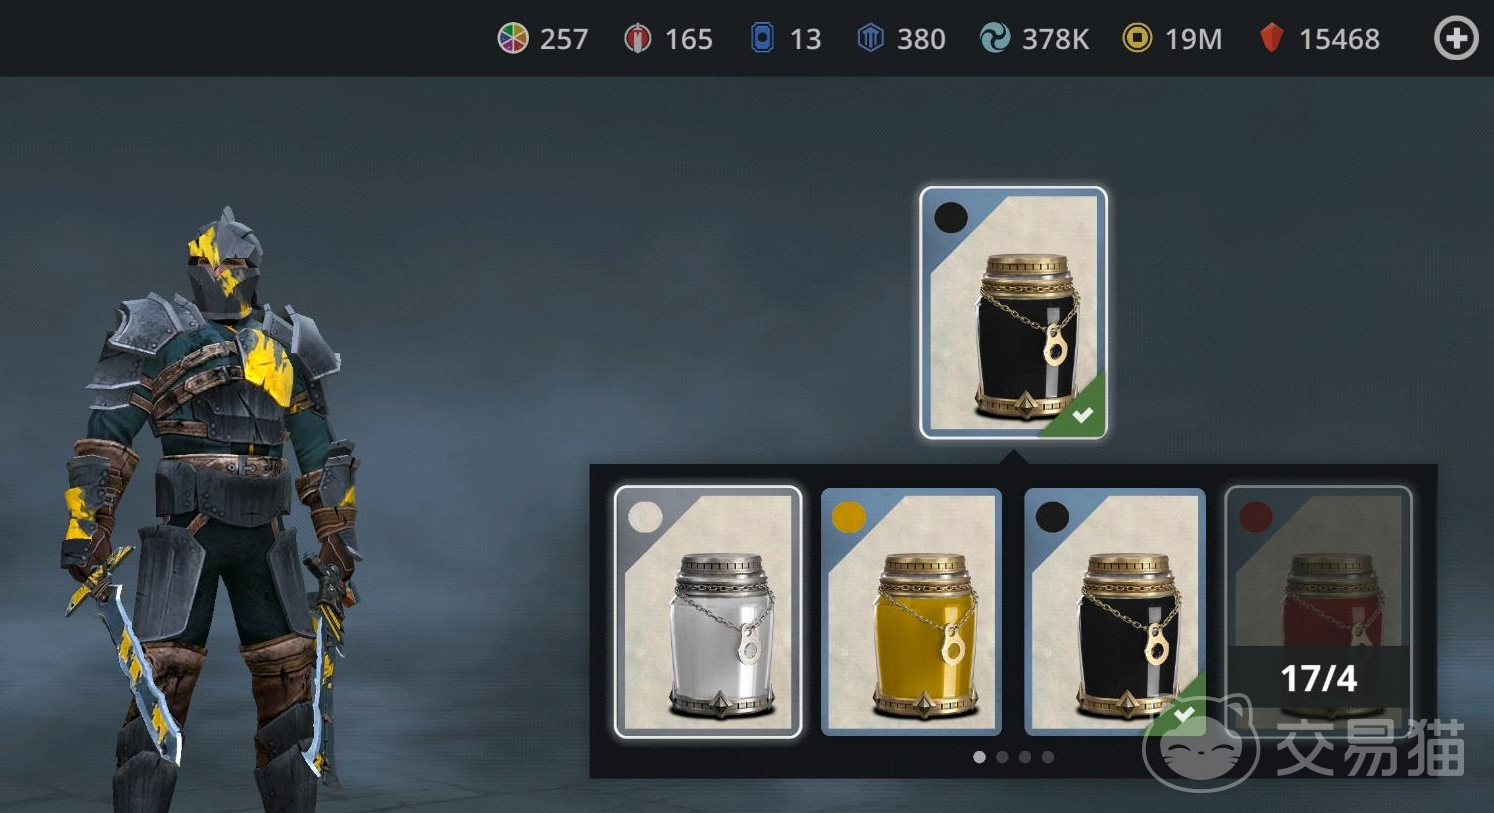Click the first page indicator dot

(979, 757)
